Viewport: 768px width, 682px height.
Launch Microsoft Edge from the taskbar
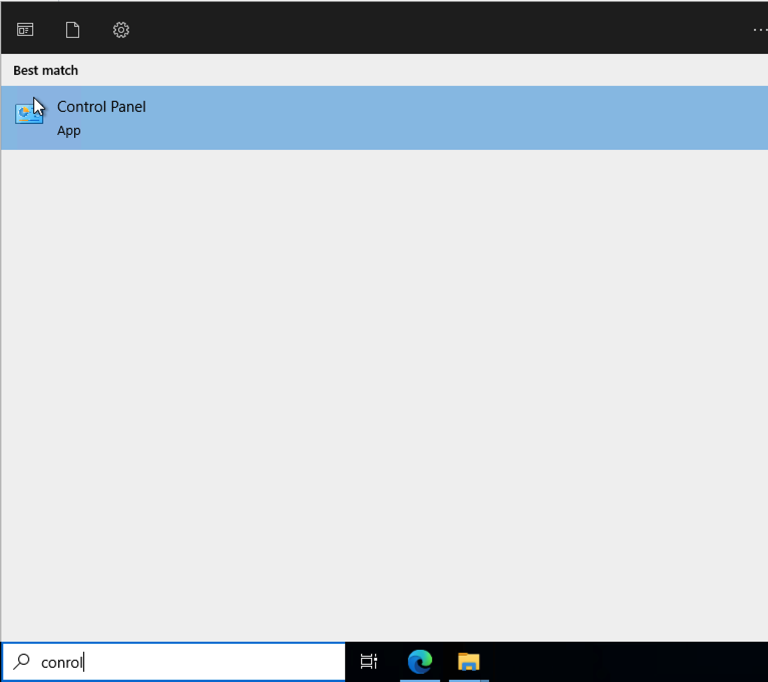[x=420, y=661]
